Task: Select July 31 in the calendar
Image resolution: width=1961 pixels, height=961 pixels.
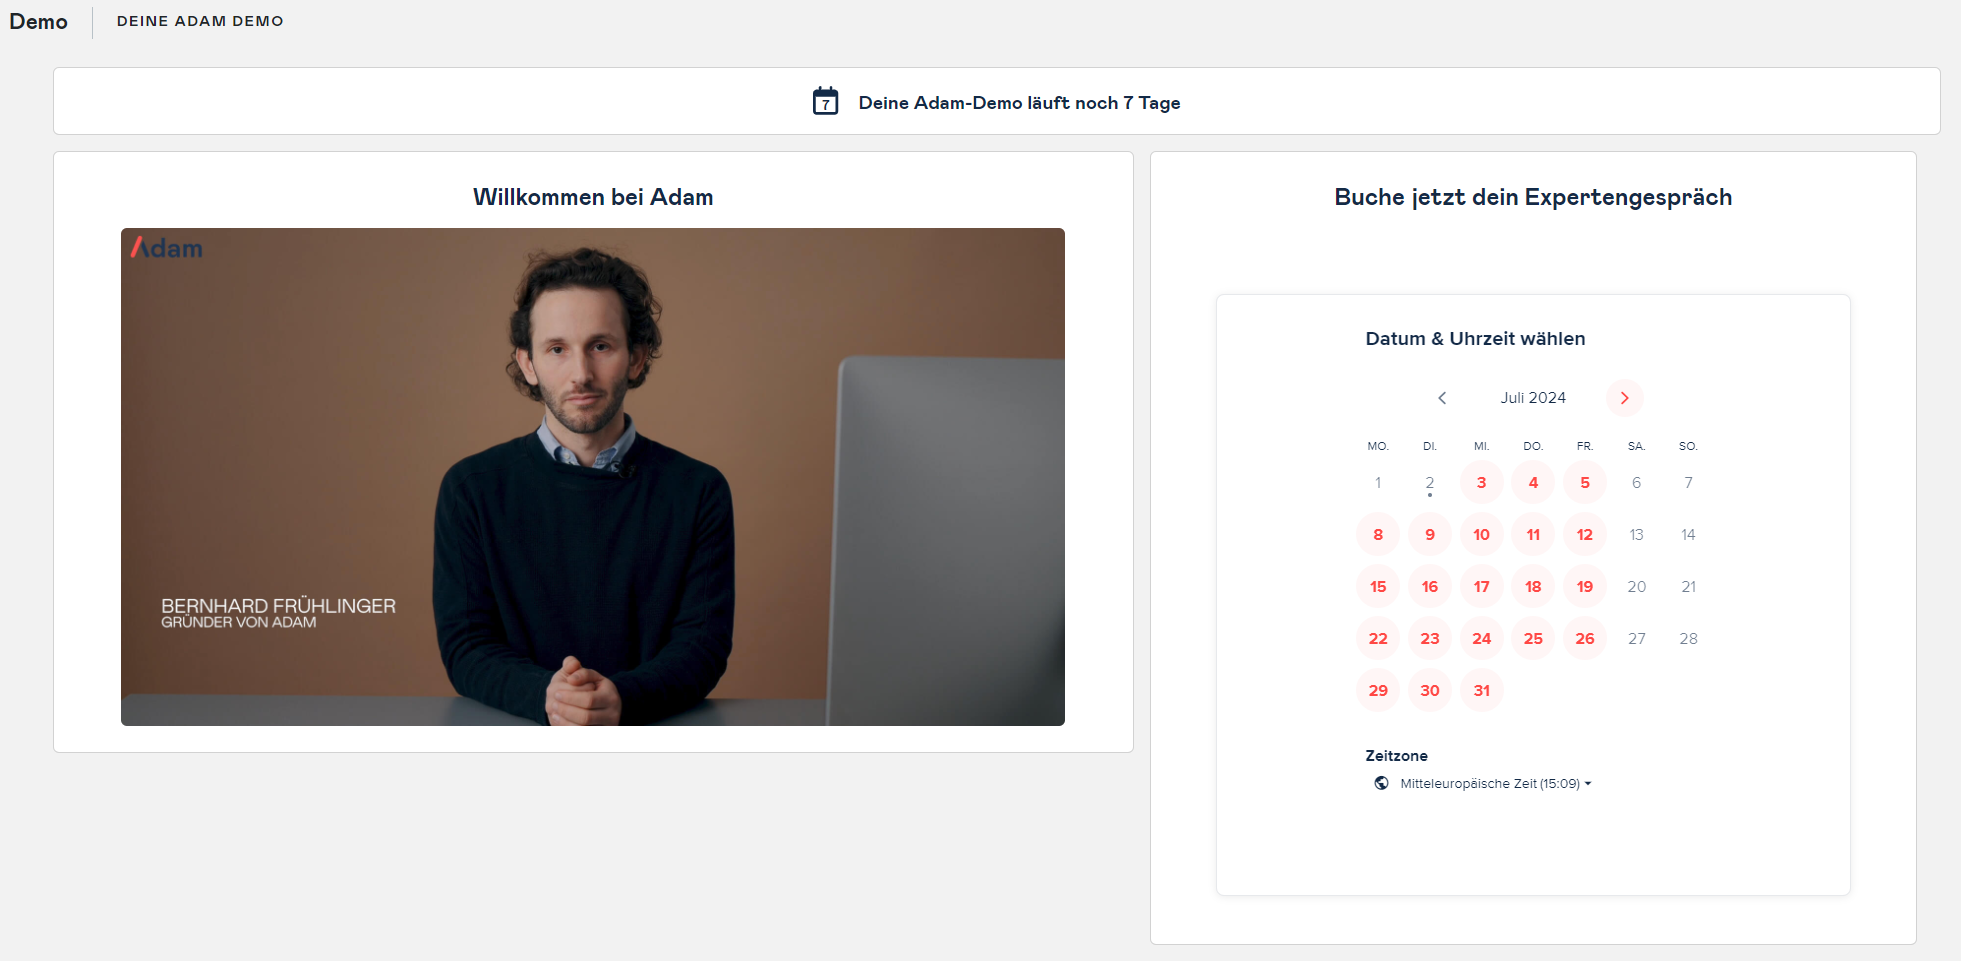Action: (x=1482, y=691)
